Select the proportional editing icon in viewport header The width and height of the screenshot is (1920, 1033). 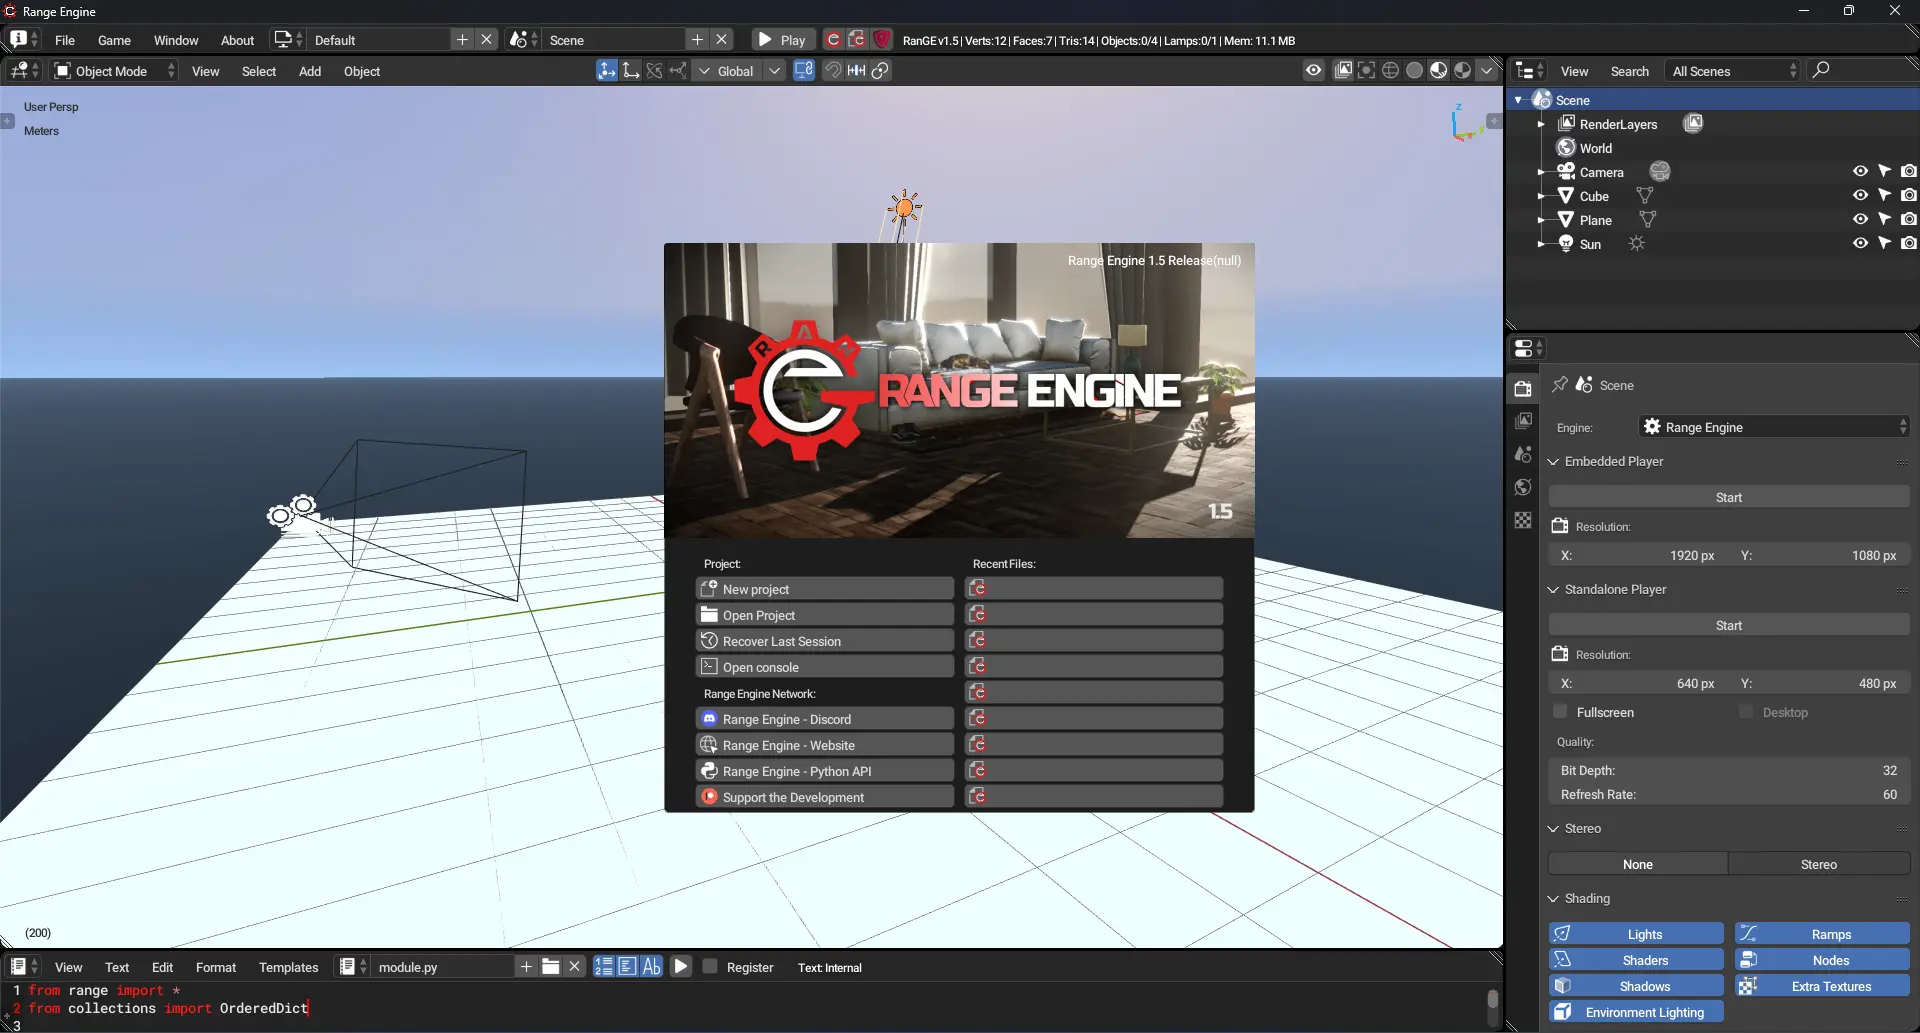click(880, 70)
